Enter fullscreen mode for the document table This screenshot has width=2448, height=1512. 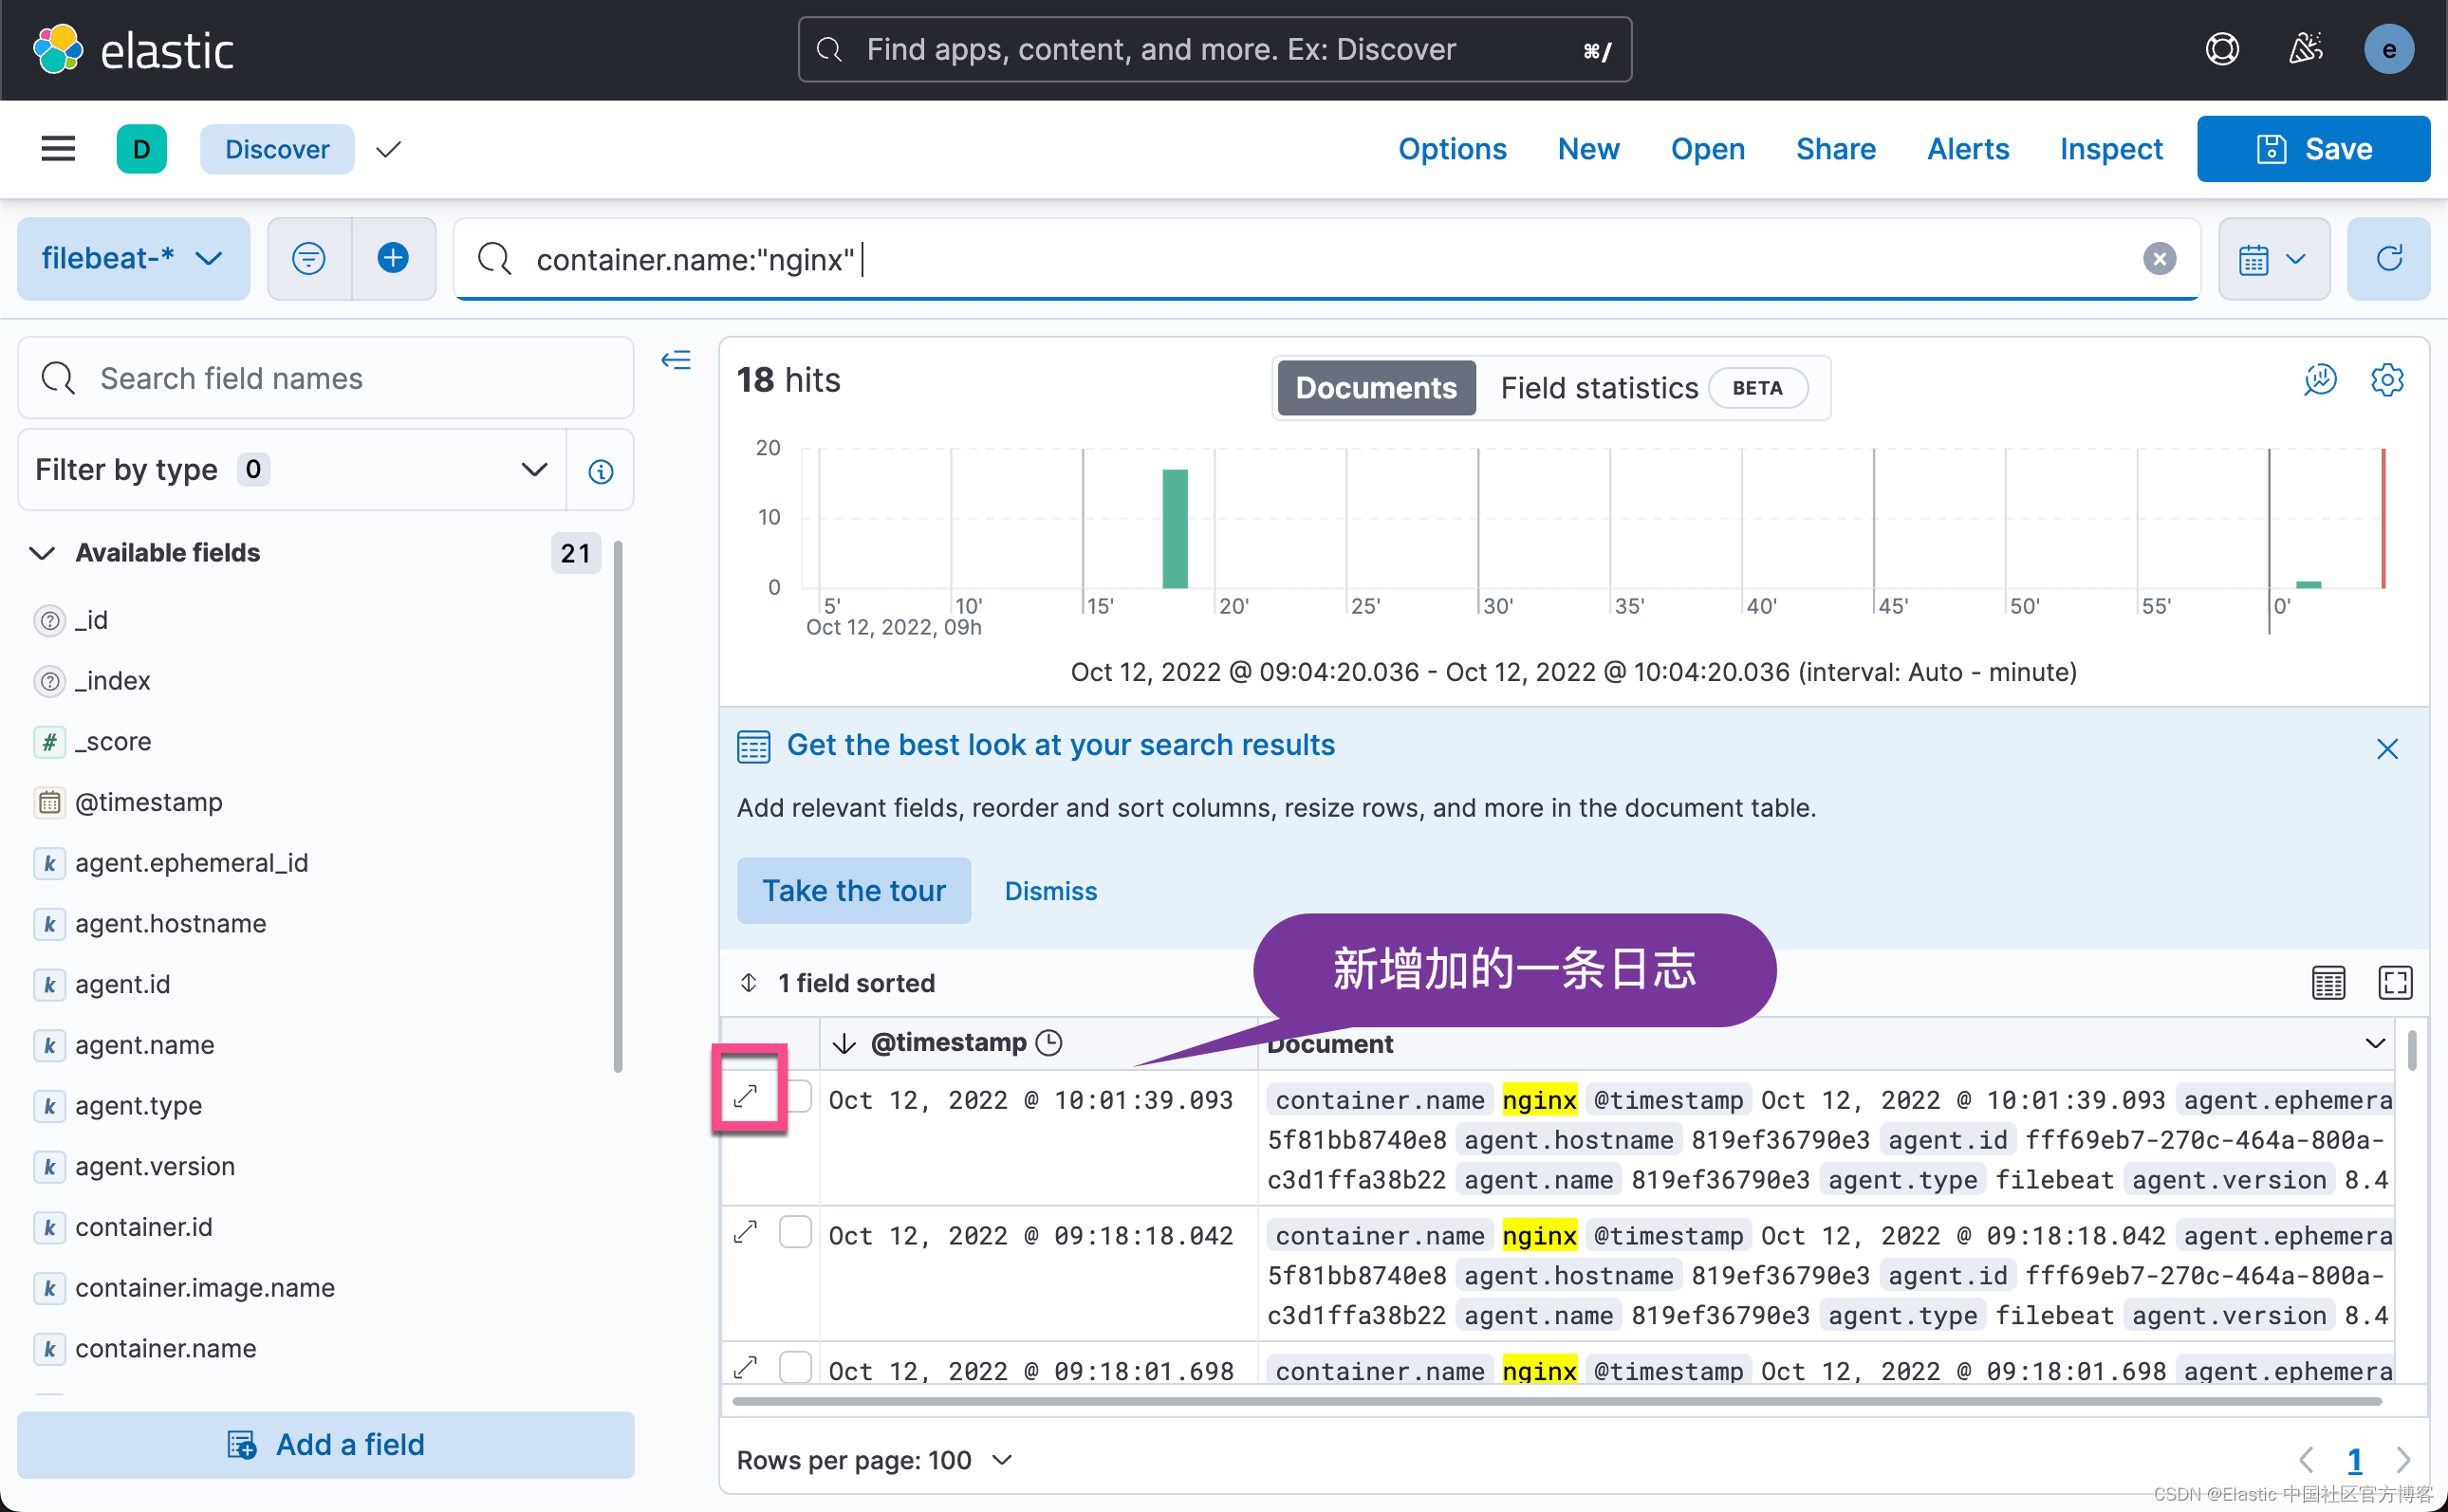pyautogui.click(x=2396, y=983)
